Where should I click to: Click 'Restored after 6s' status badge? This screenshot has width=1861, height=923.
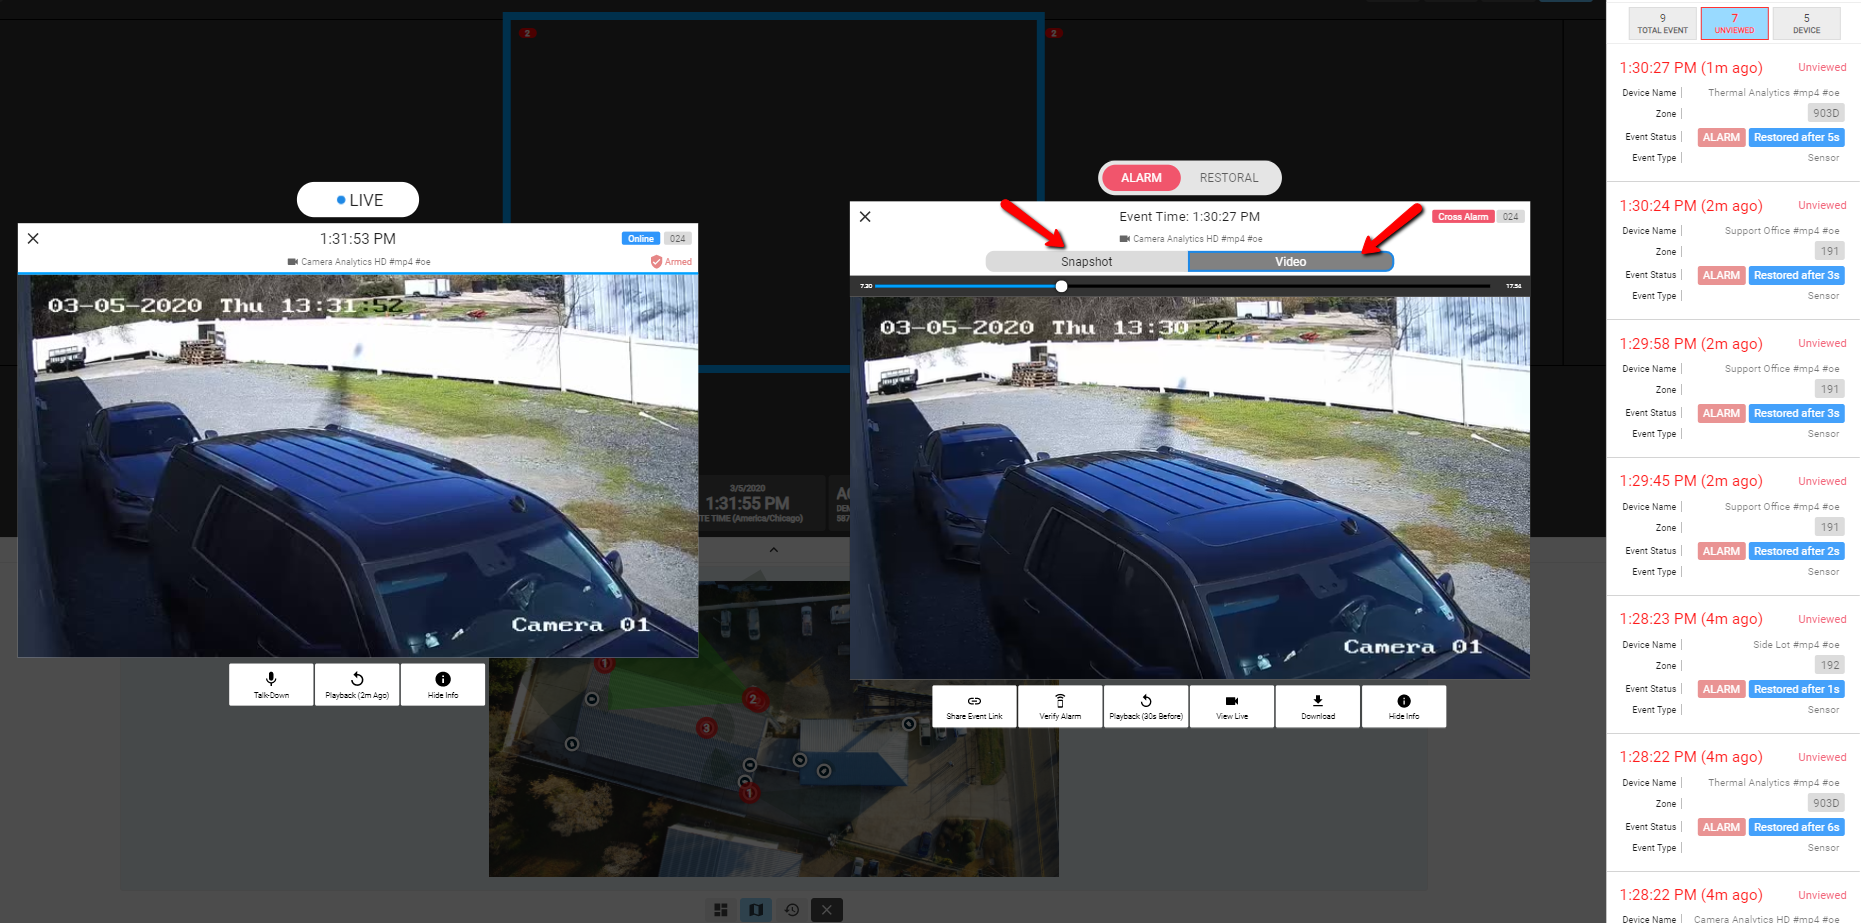(x=1796, y=827)
